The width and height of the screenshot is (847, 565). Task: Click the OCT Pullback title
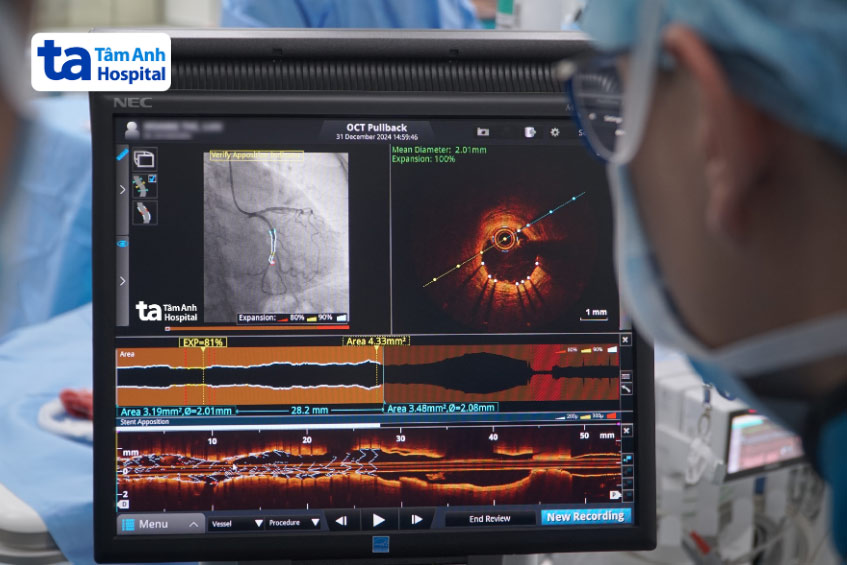(377, 128)
